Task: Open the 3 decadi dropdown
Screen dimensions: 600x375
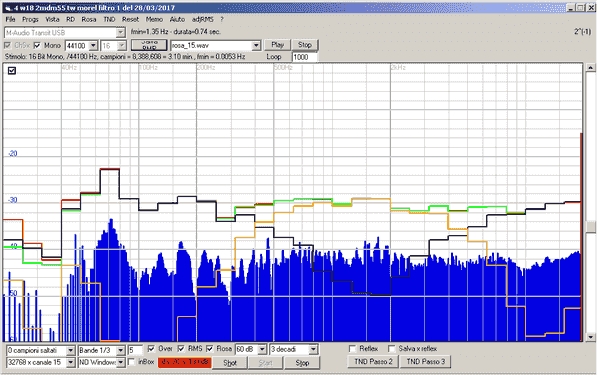Action: click(313, 349)
